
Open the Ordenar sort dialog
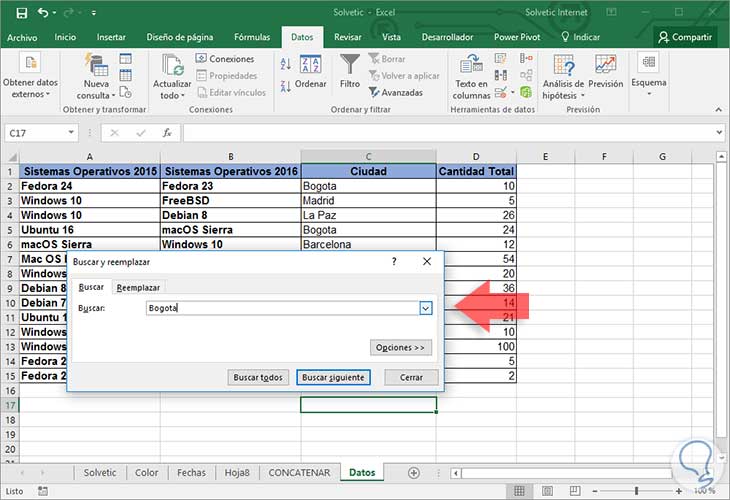(x=311, y=72)
